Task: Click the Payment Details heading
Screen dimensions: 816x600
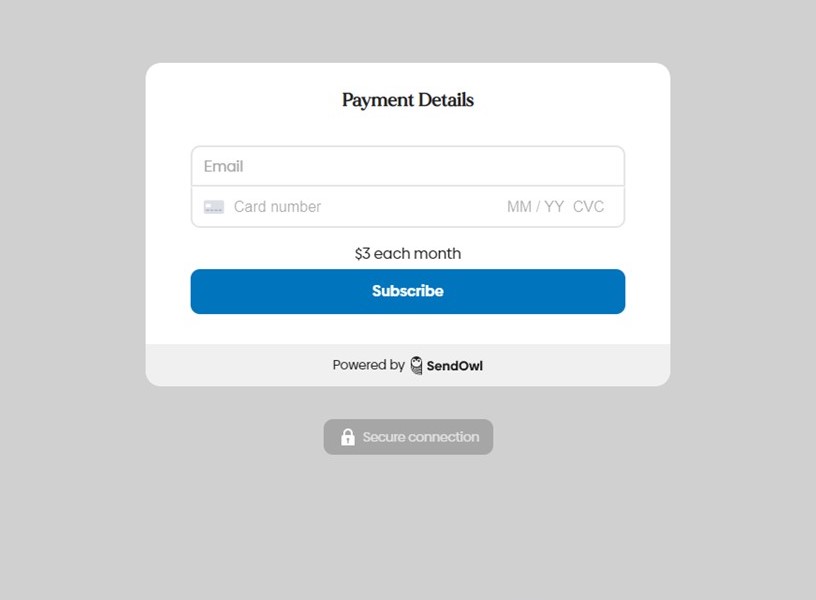Action: coord(407,100)
